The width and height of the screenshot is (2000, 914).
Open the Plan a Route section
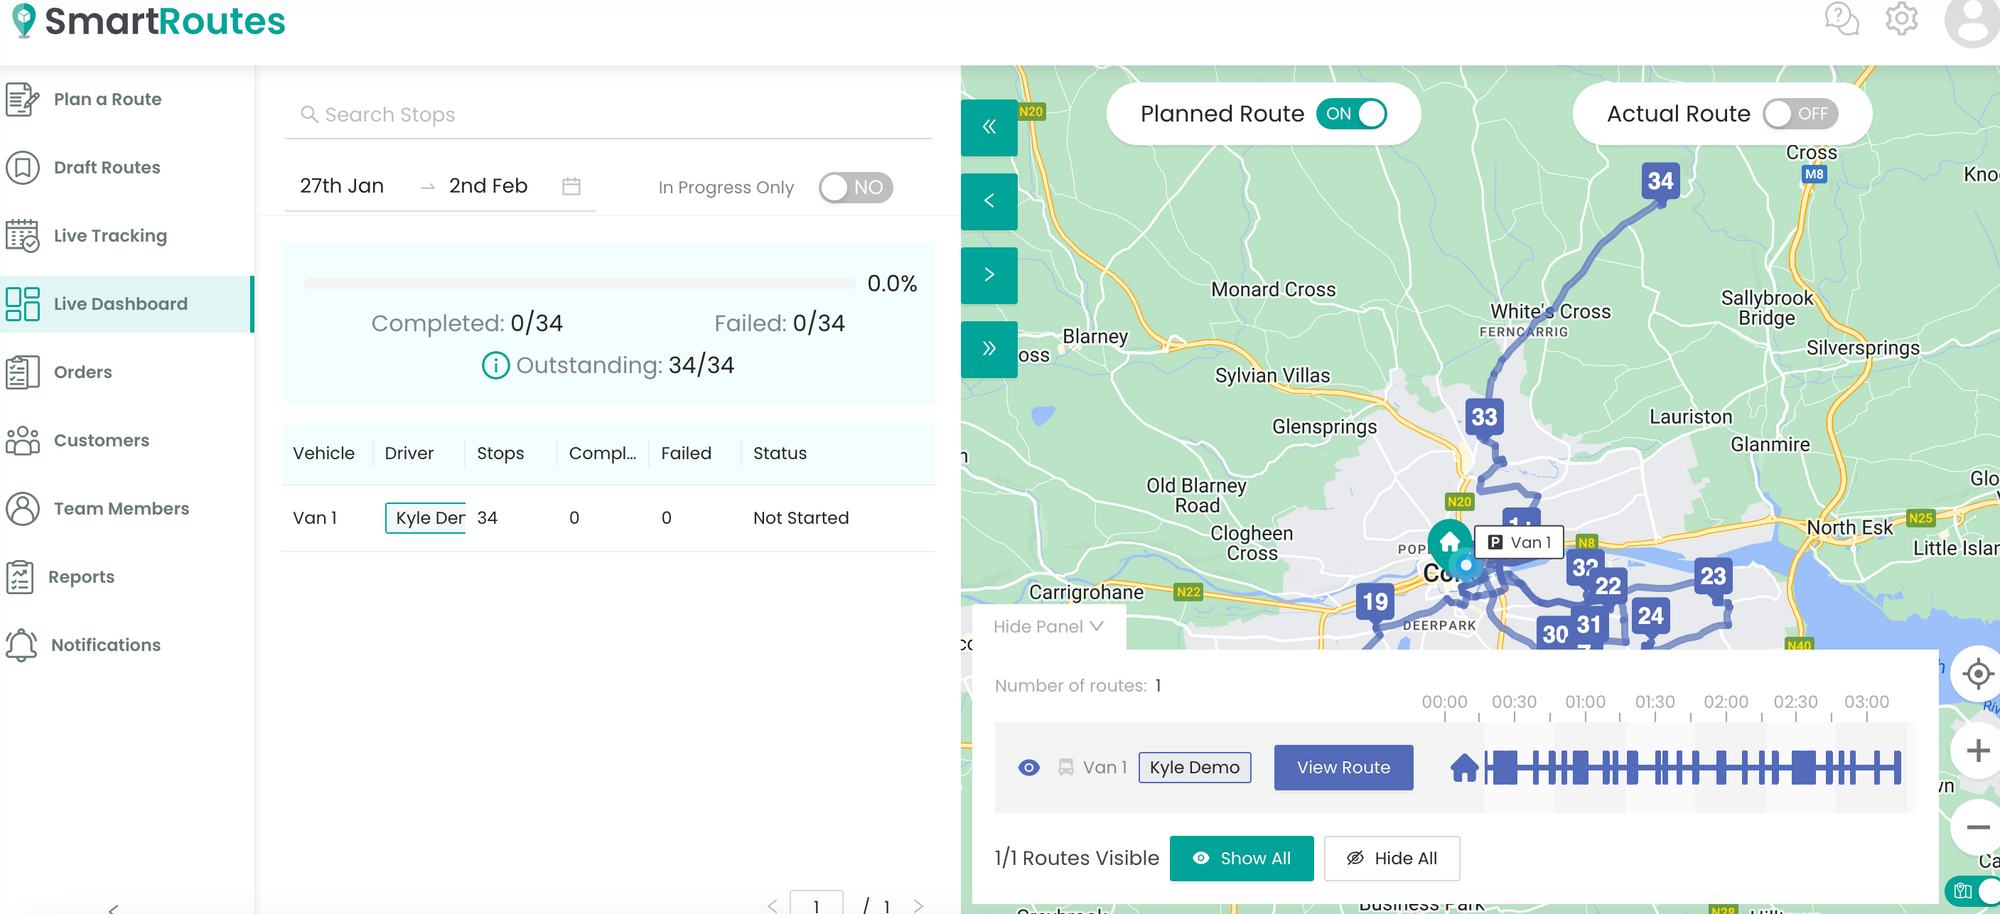point(107,99)
